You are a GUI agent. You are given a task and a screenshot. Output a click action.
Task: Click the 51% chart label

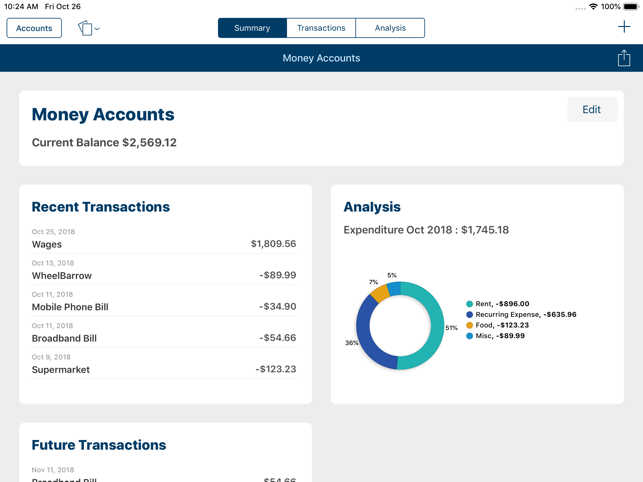[451, 328]
